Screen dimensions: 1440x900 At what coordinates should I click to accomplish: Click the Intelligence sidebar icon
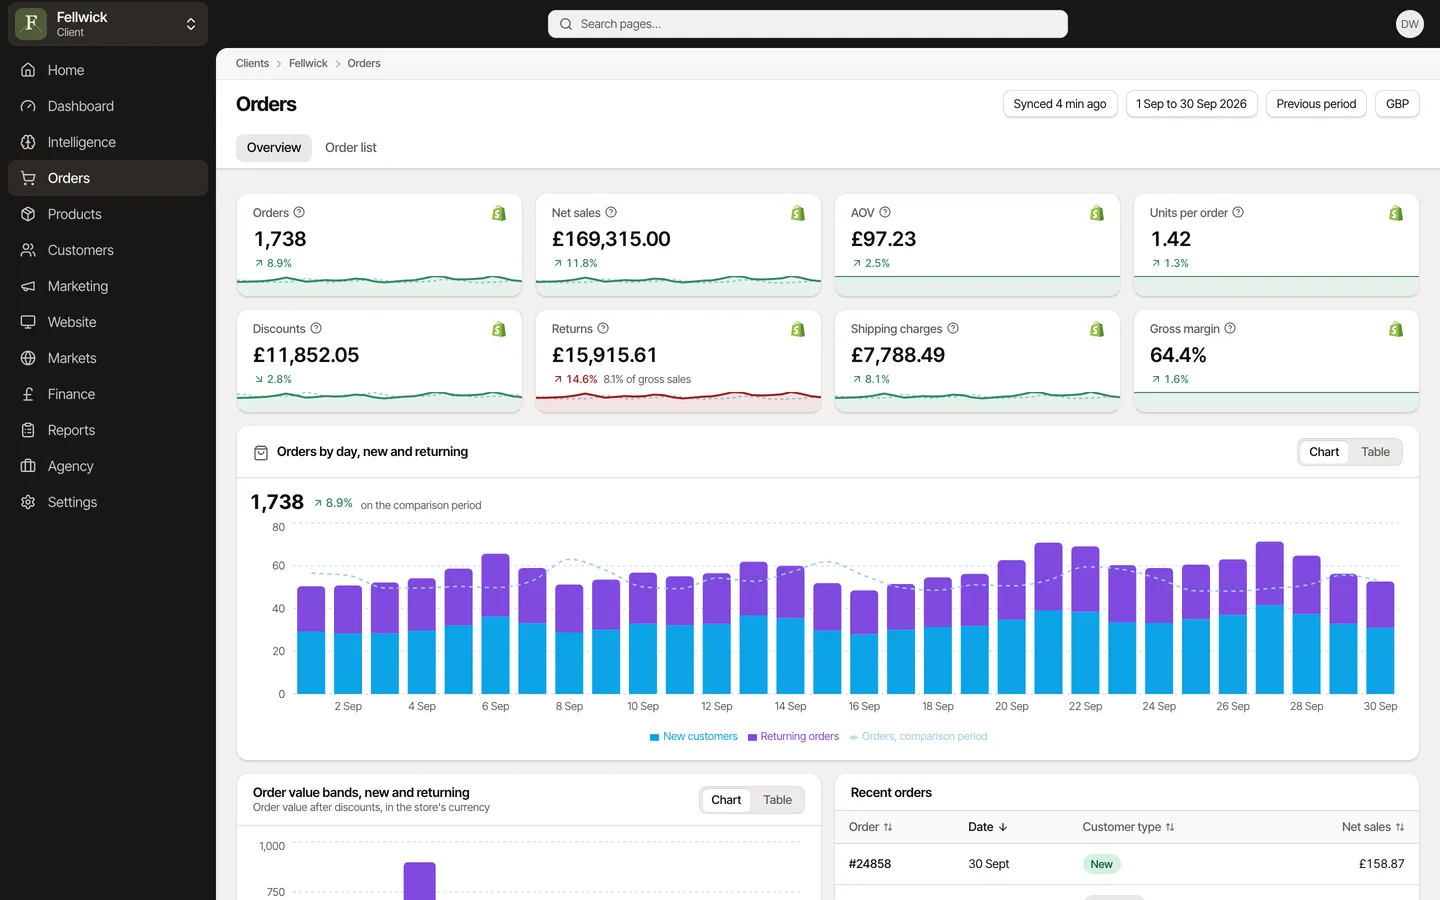[28, 142]
